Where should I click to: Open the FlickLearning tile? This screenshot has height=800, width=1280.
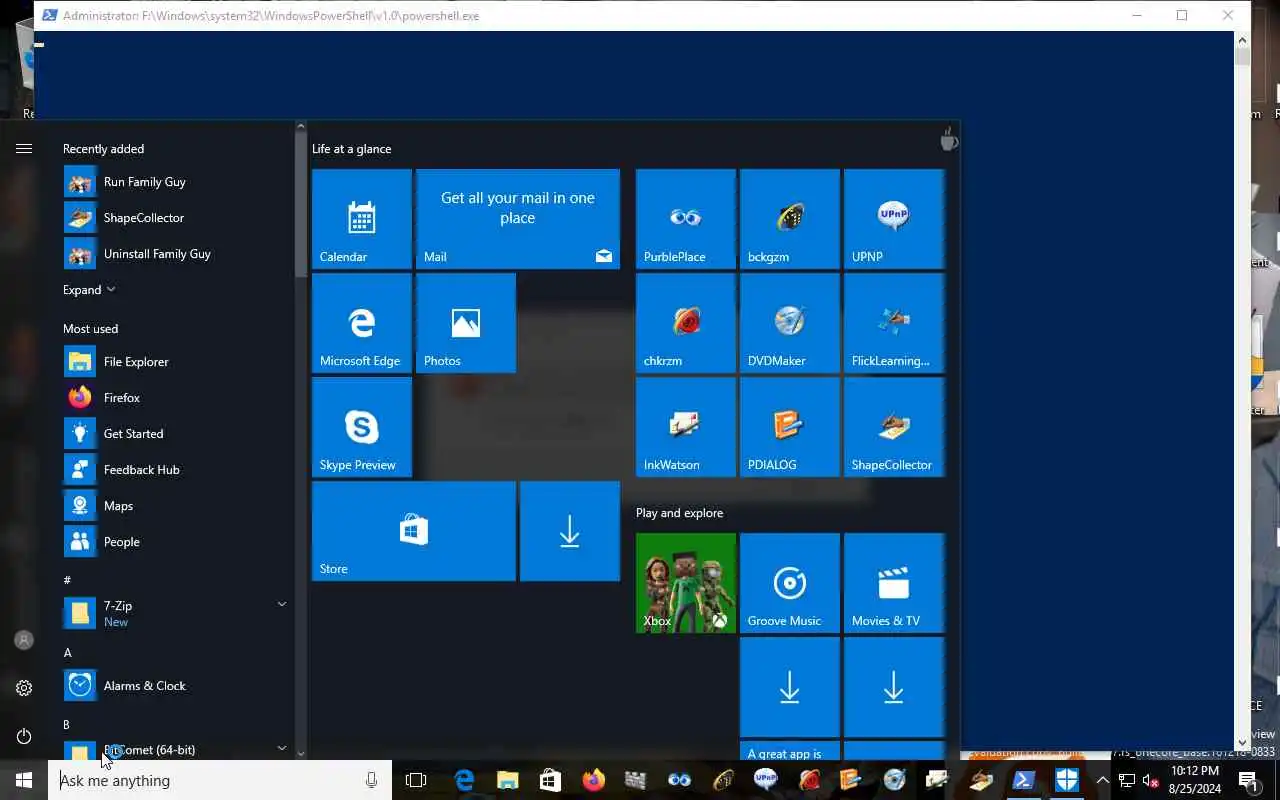[x=894, y=323]
